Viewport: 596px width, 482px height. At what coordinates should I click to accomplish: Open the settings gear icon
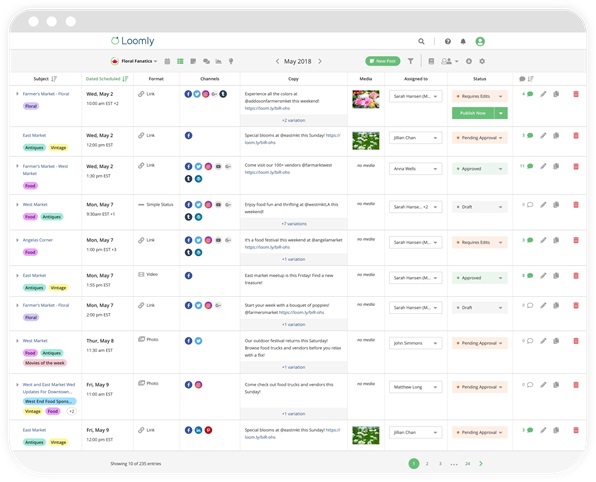[482, 61]
